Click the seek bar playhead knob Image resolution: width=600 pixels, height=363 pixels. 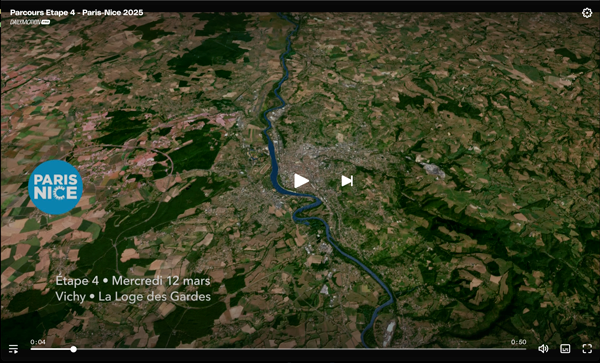[73, 349]
